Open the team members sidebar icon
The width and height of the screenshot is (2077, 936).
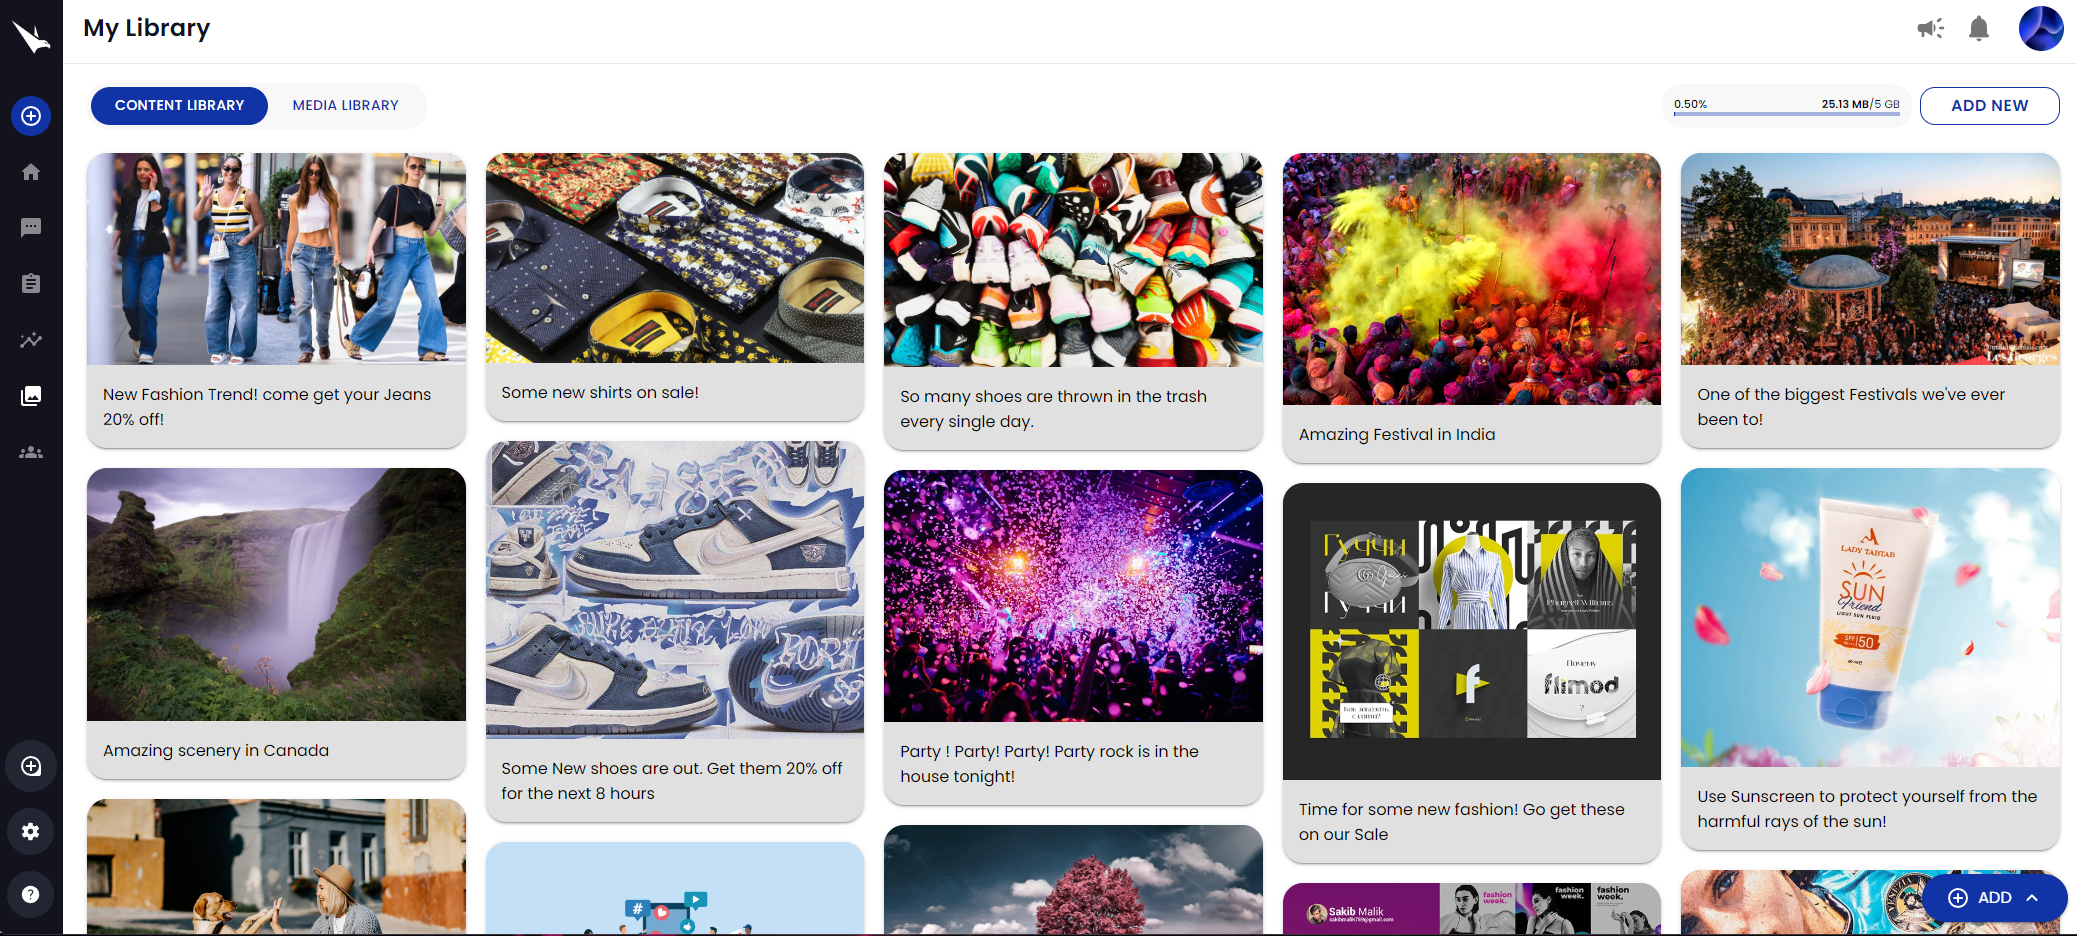[x=31, y=452]
